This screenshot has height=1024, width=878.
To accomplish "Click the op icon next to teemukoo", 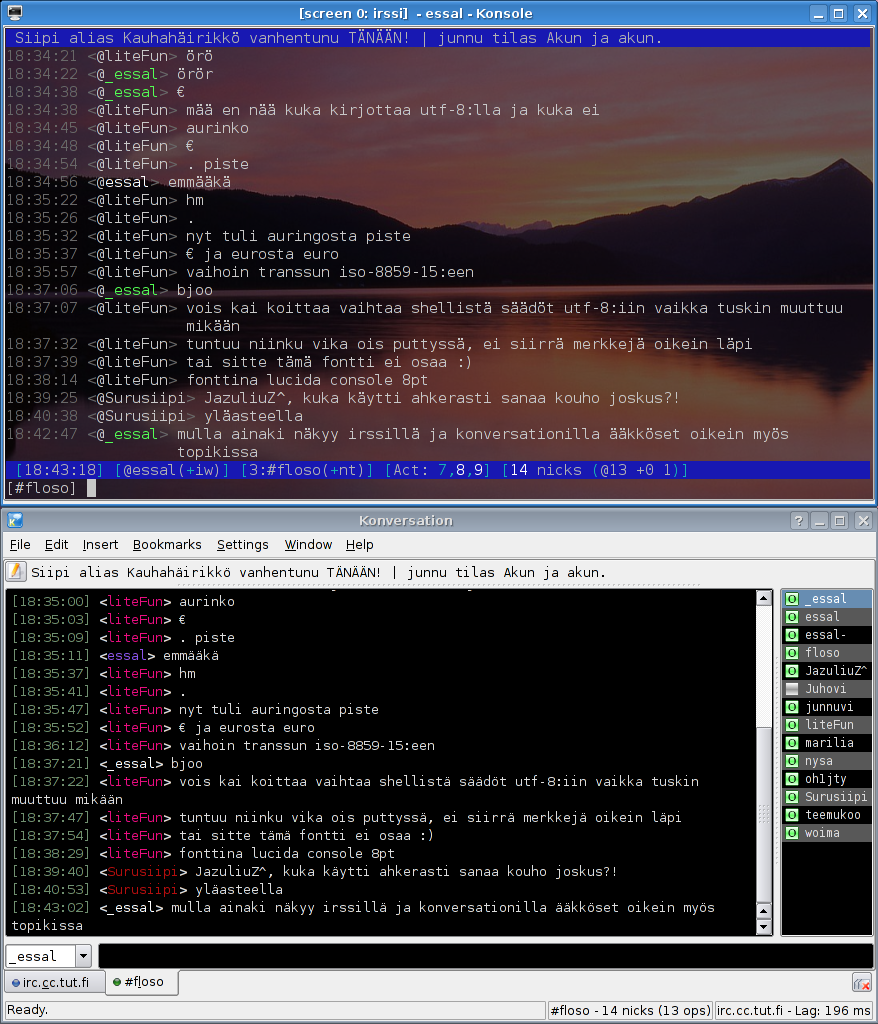I will [792, 815].
